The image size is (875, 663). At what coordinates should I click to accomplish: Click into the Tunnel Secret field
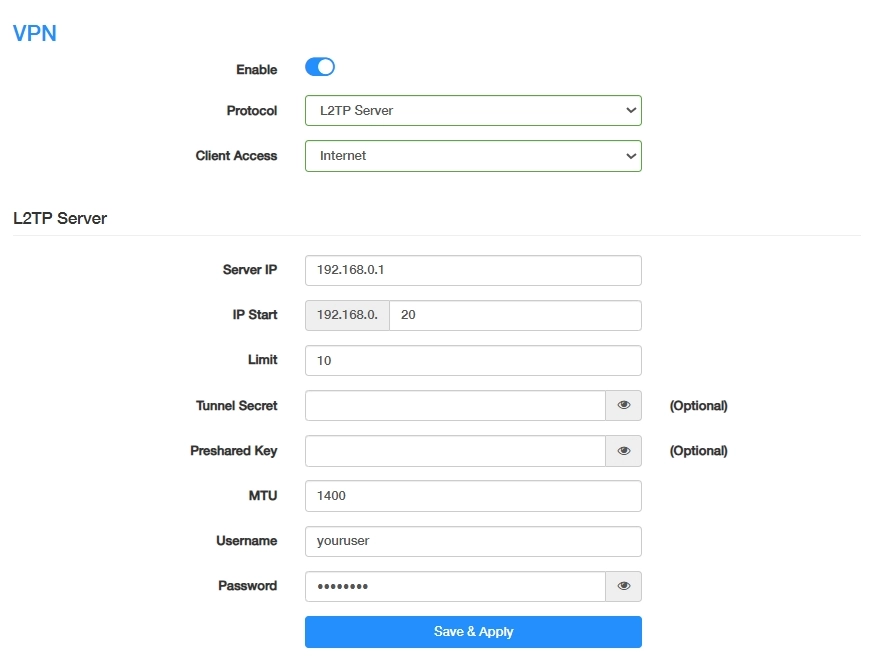click(x=455, y=406)
